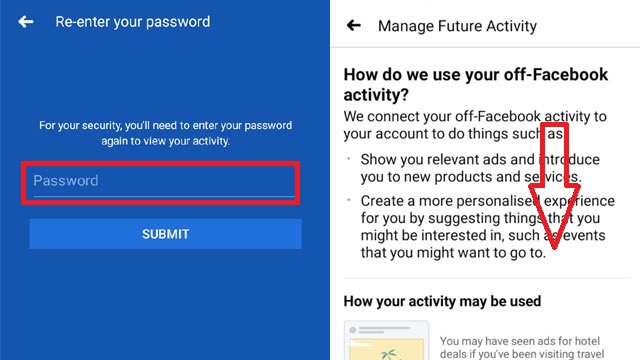Select bullet 'Create a more personalised experience'
This screenshot has height=360, width=640.
point(487,226)
